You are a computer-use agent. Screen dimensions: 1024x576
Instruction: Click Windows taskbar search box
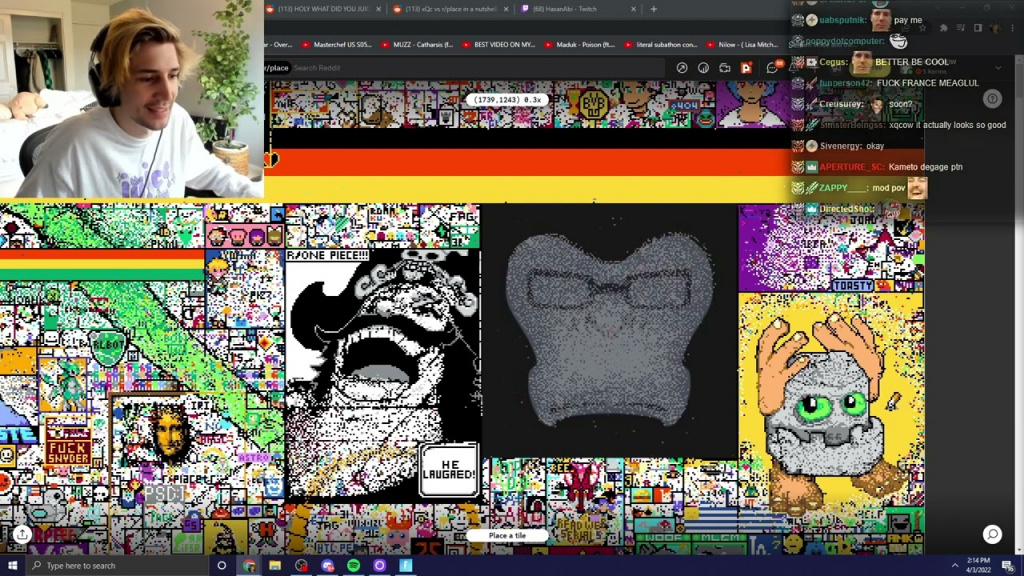[118, 566]
